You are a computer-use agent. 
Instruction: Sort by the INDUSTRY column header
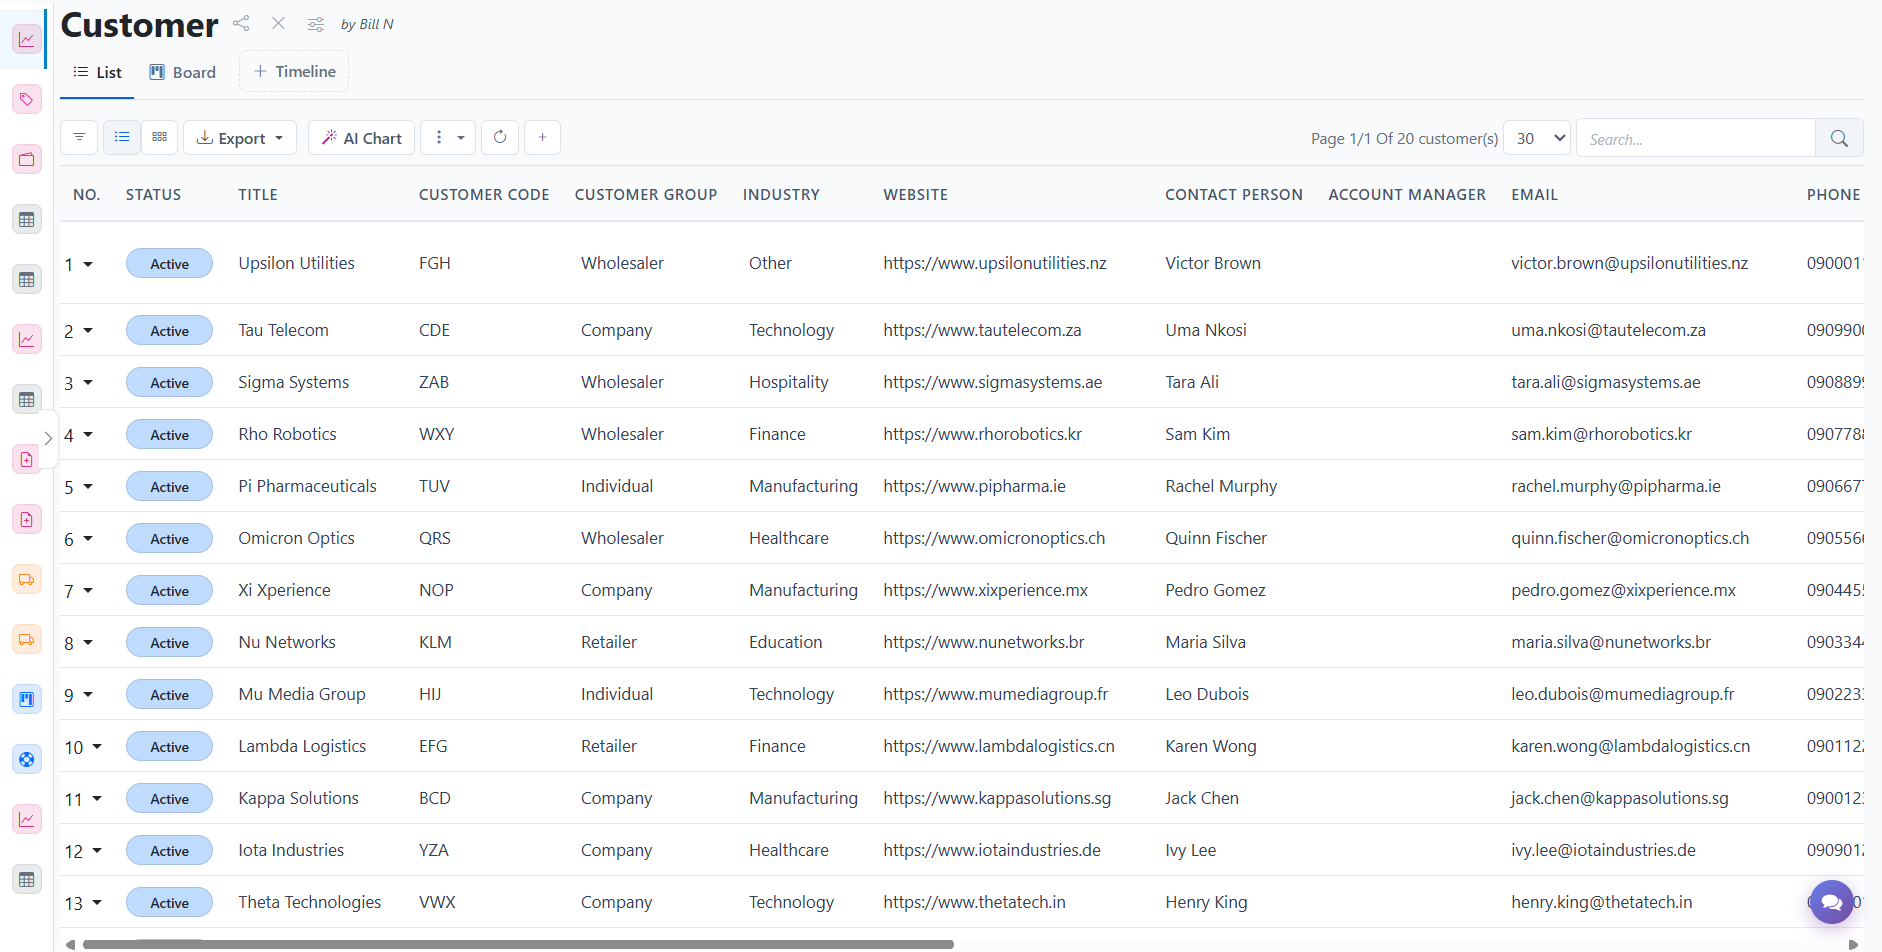[781, 195]
